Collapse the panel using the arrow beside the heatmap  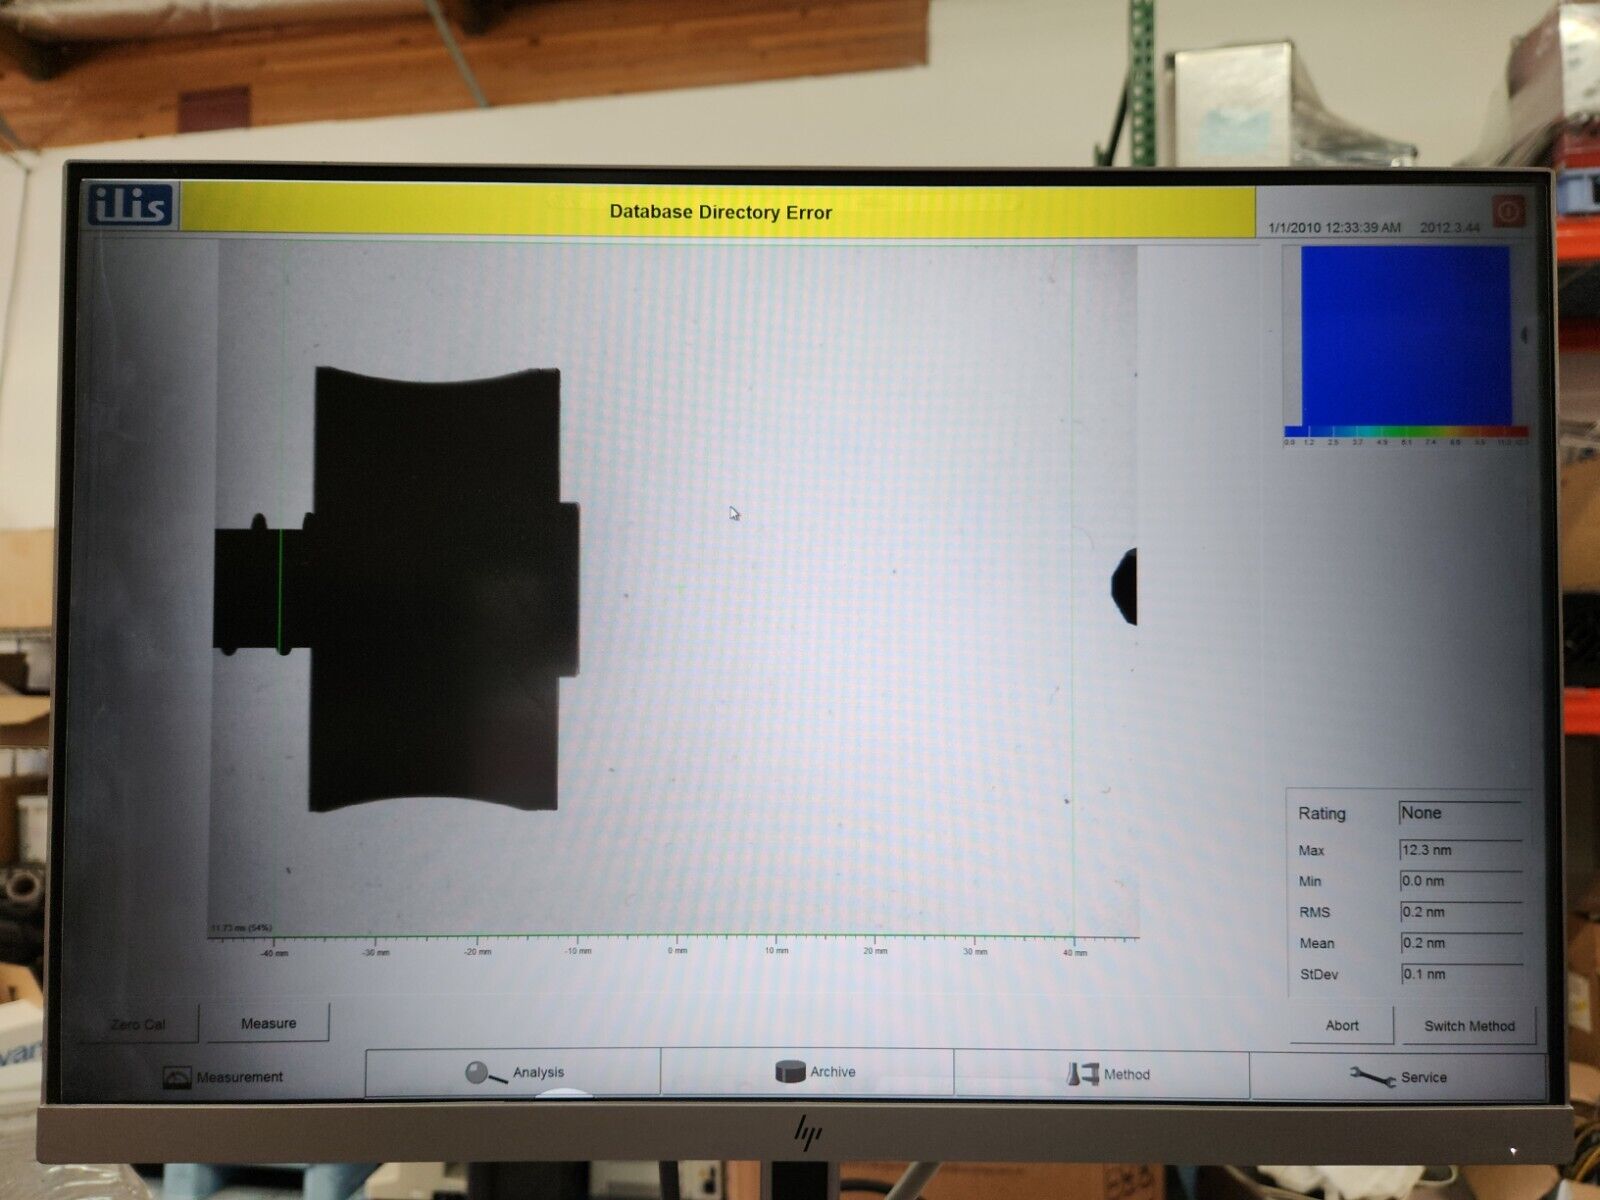tap(1524, 336)
